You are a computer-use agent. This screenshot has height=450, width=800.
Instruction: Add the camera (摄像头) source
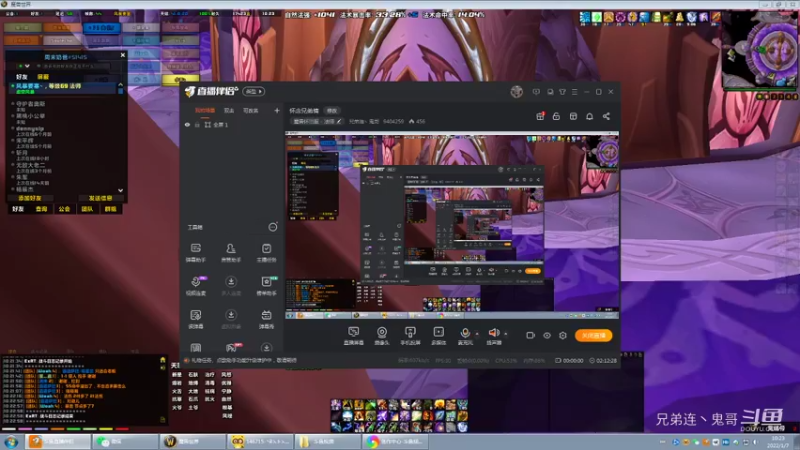tap(382, 336)
